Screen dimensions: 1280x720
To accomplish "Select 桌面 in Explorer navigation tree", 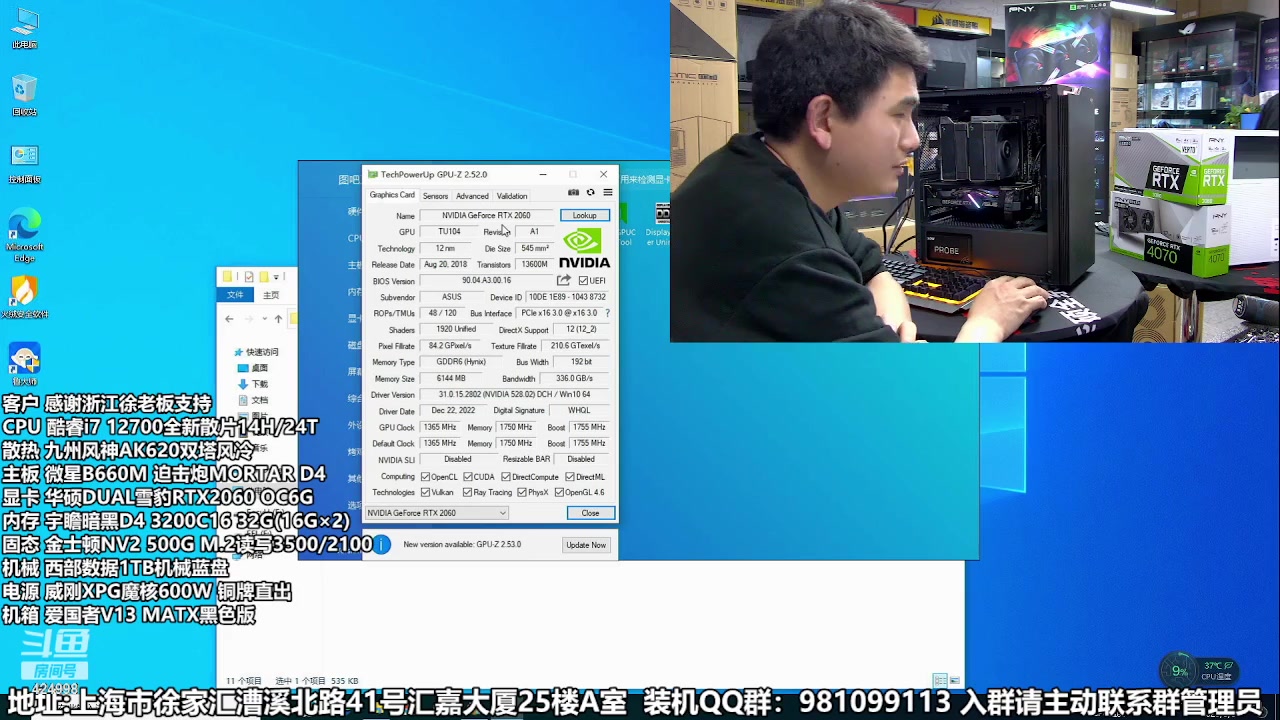I will 253,368.
